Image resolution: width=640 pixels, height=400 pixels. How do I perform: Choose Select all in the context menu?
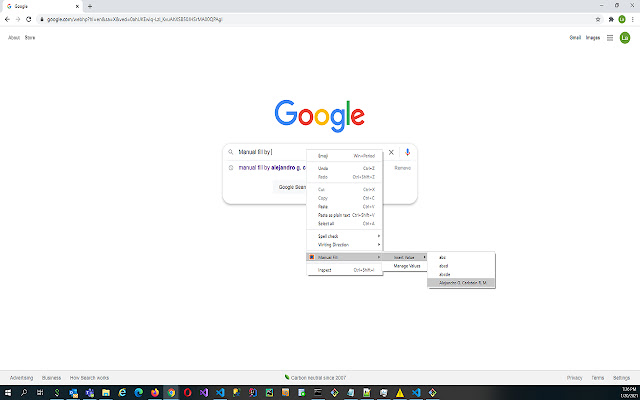[x=344, y=224]
